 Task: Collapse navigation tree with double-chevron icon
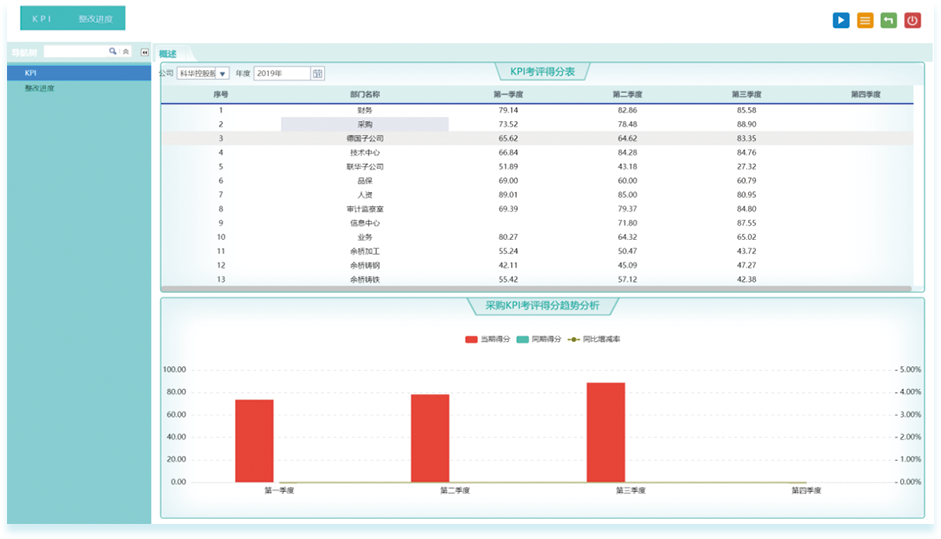125,51
